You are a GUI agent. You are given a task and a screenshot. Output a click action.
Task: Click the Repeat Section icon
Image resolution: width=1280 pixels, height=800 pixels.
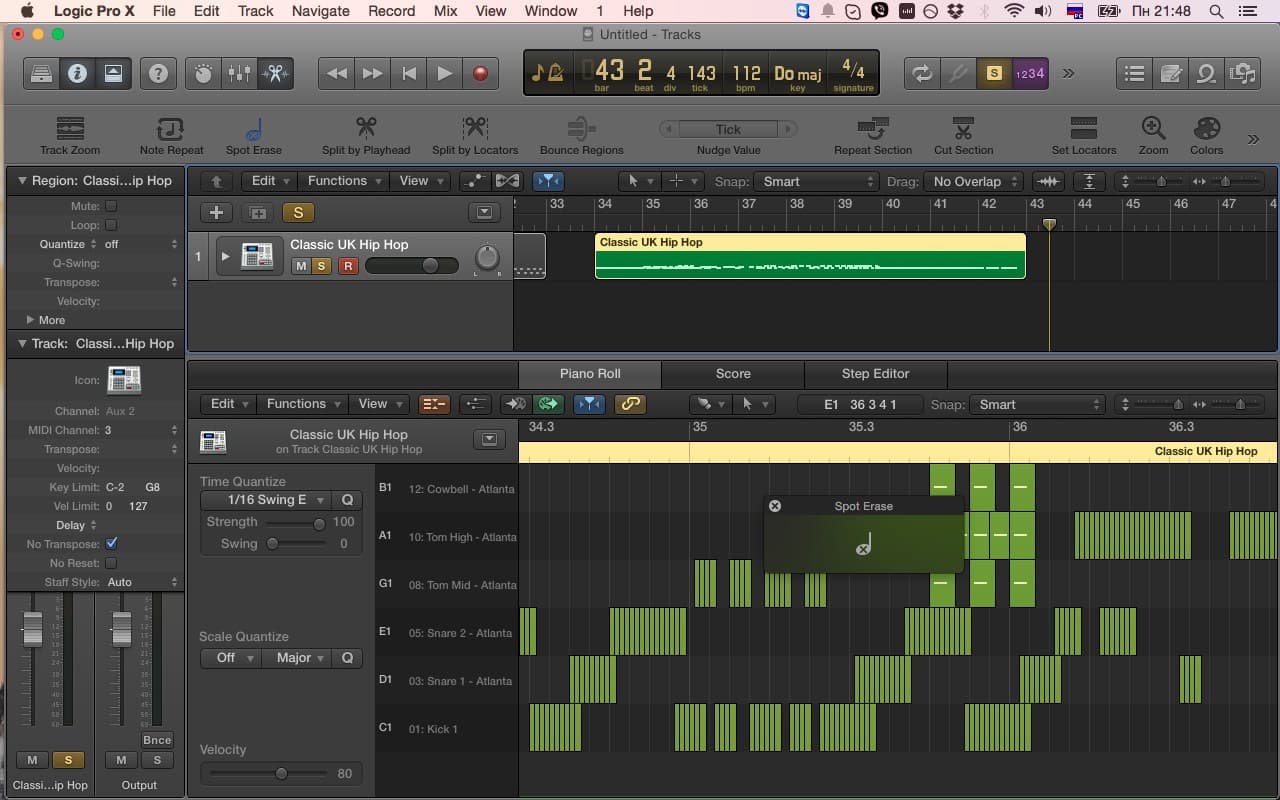tap(873, 129)
